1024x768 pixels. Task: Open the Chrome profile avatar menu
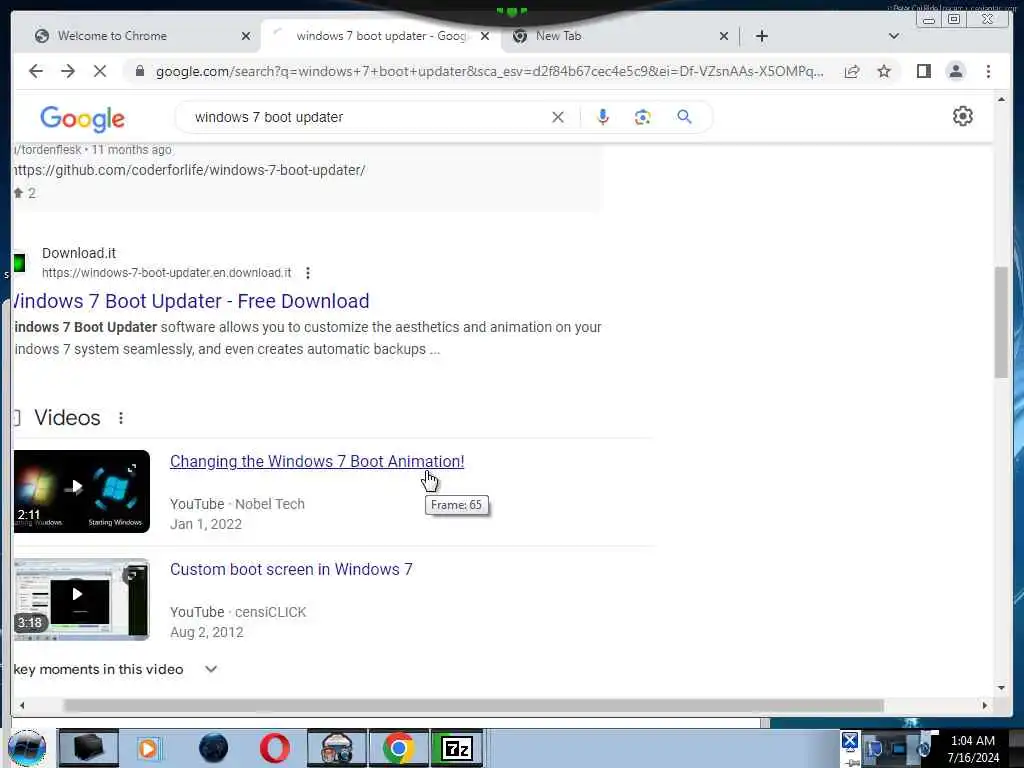coord(956,71)
